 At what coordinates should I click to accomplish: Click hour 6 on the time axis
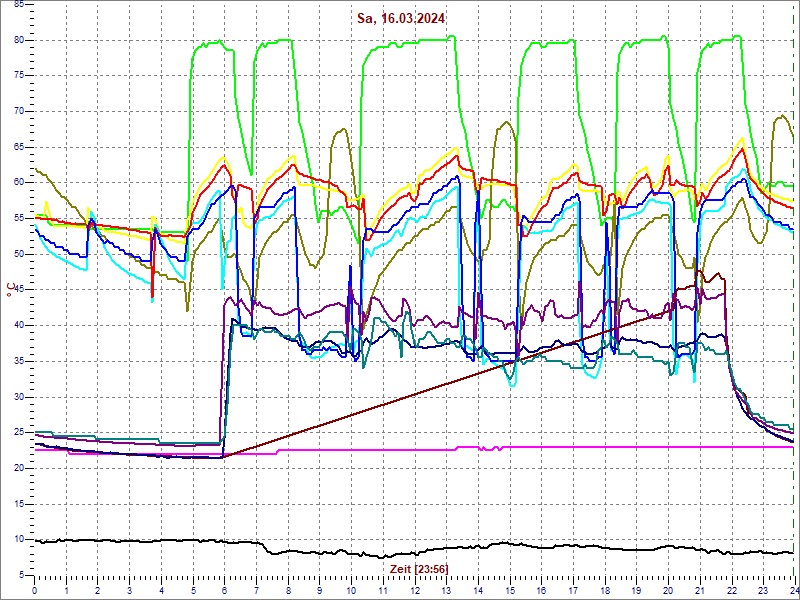pyautogui.click(x=224, y=590)
